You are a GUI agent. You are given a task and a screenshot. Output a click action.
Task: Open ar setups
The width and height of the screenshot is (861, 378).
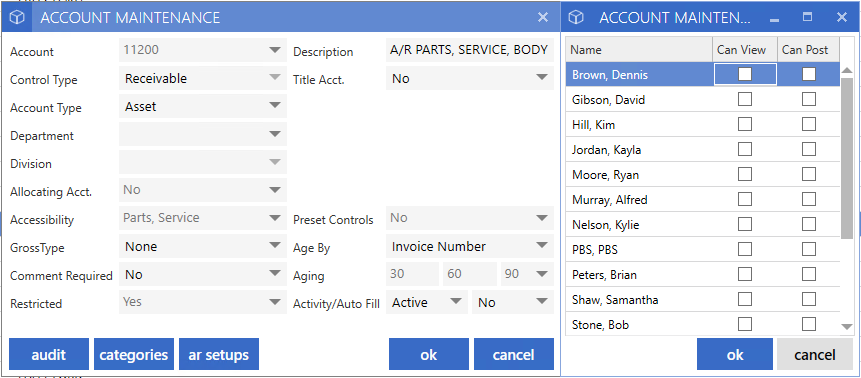[x=219, y=354]
